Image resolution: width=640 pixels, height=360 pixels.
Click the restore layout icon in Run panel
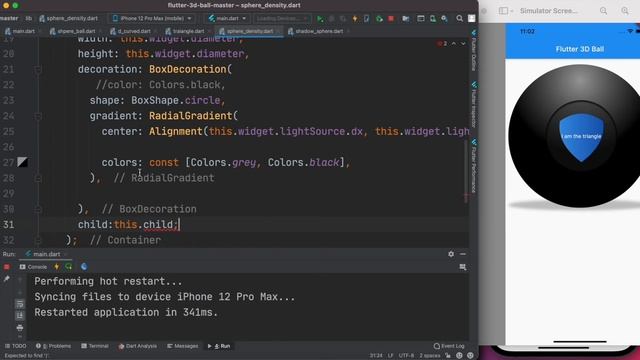462,267
